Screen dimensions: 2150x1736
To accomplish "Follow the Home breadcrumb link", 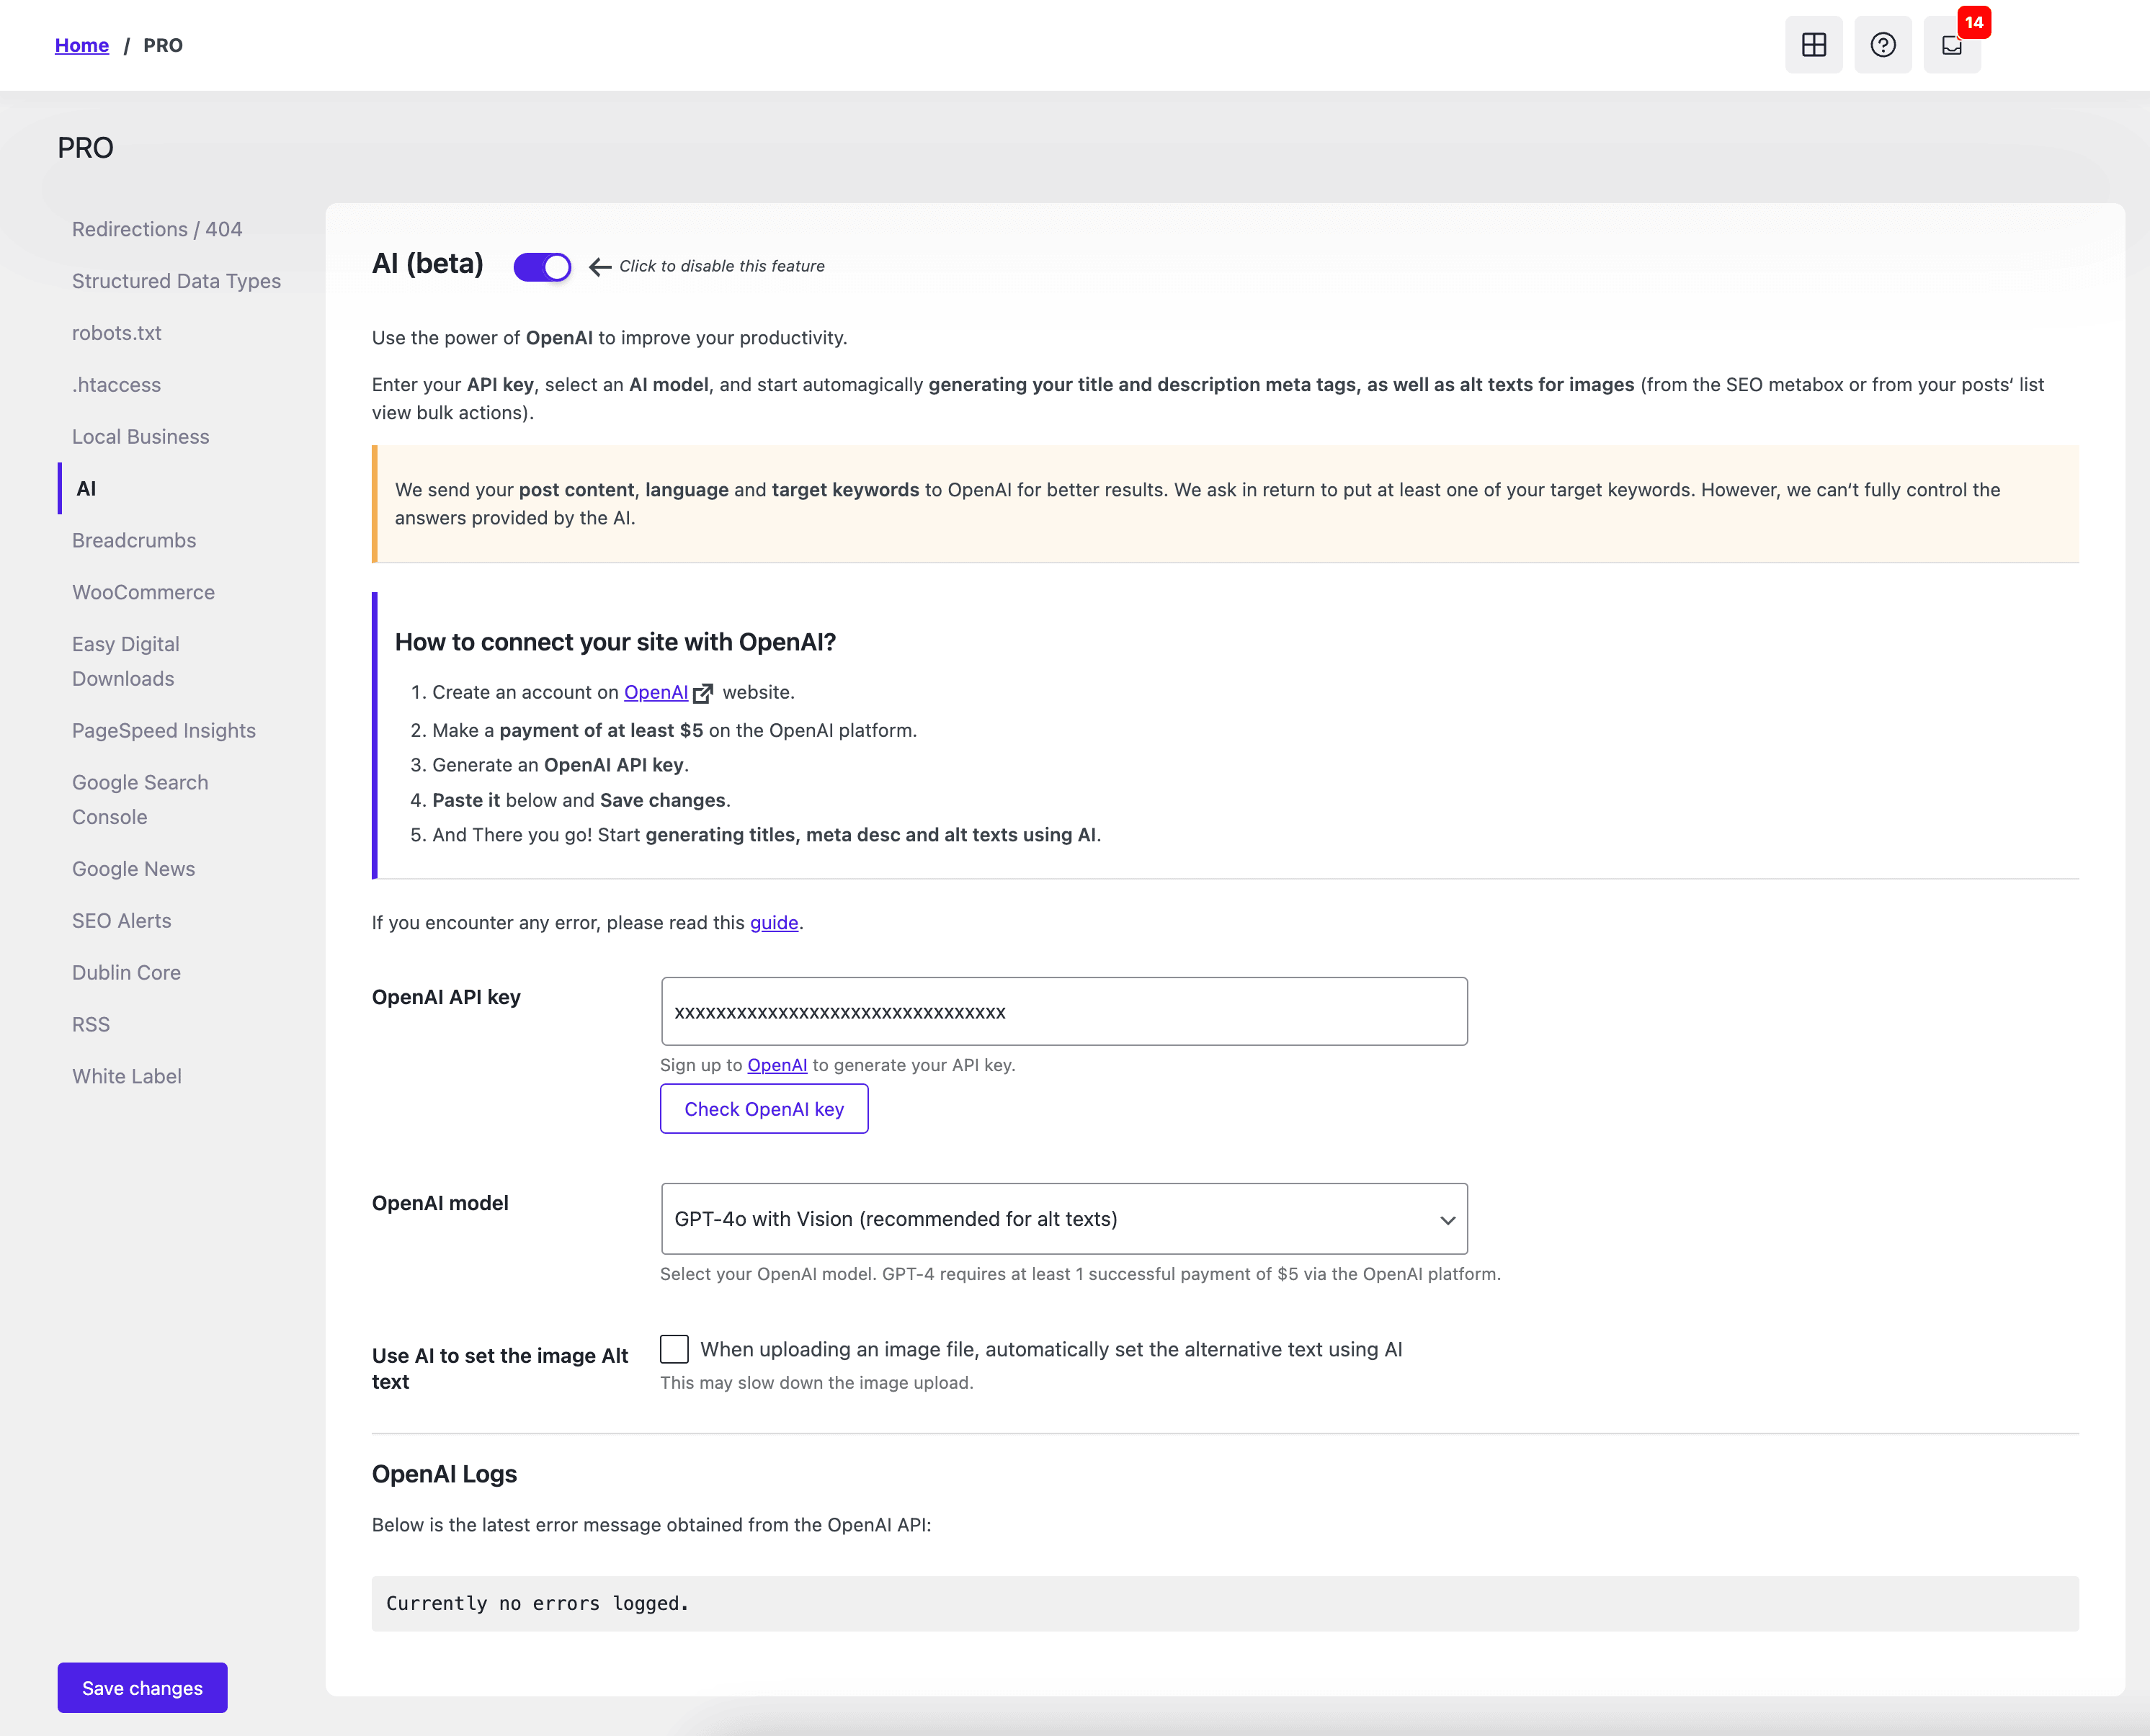I will click(82, 45).
